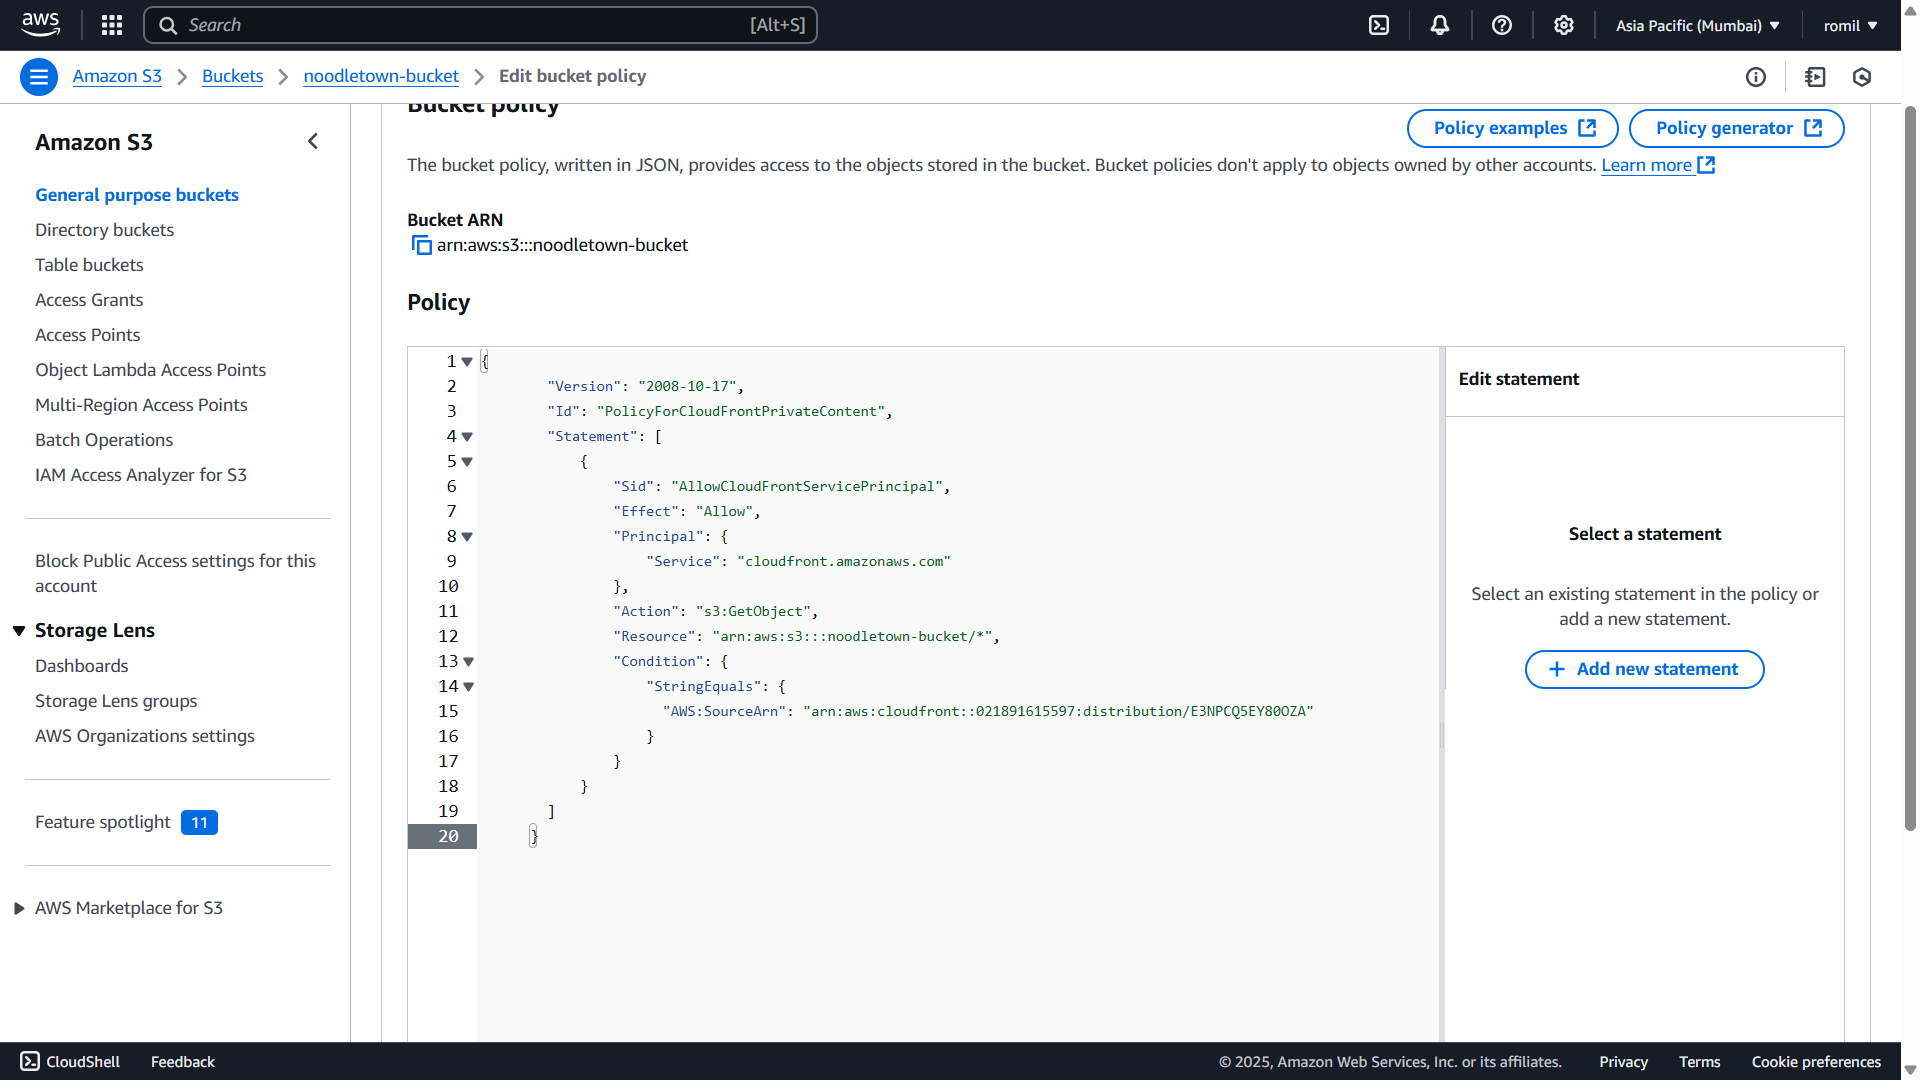Copy the bucket ARN
1920x1080 pixels.
coord(421,245)
